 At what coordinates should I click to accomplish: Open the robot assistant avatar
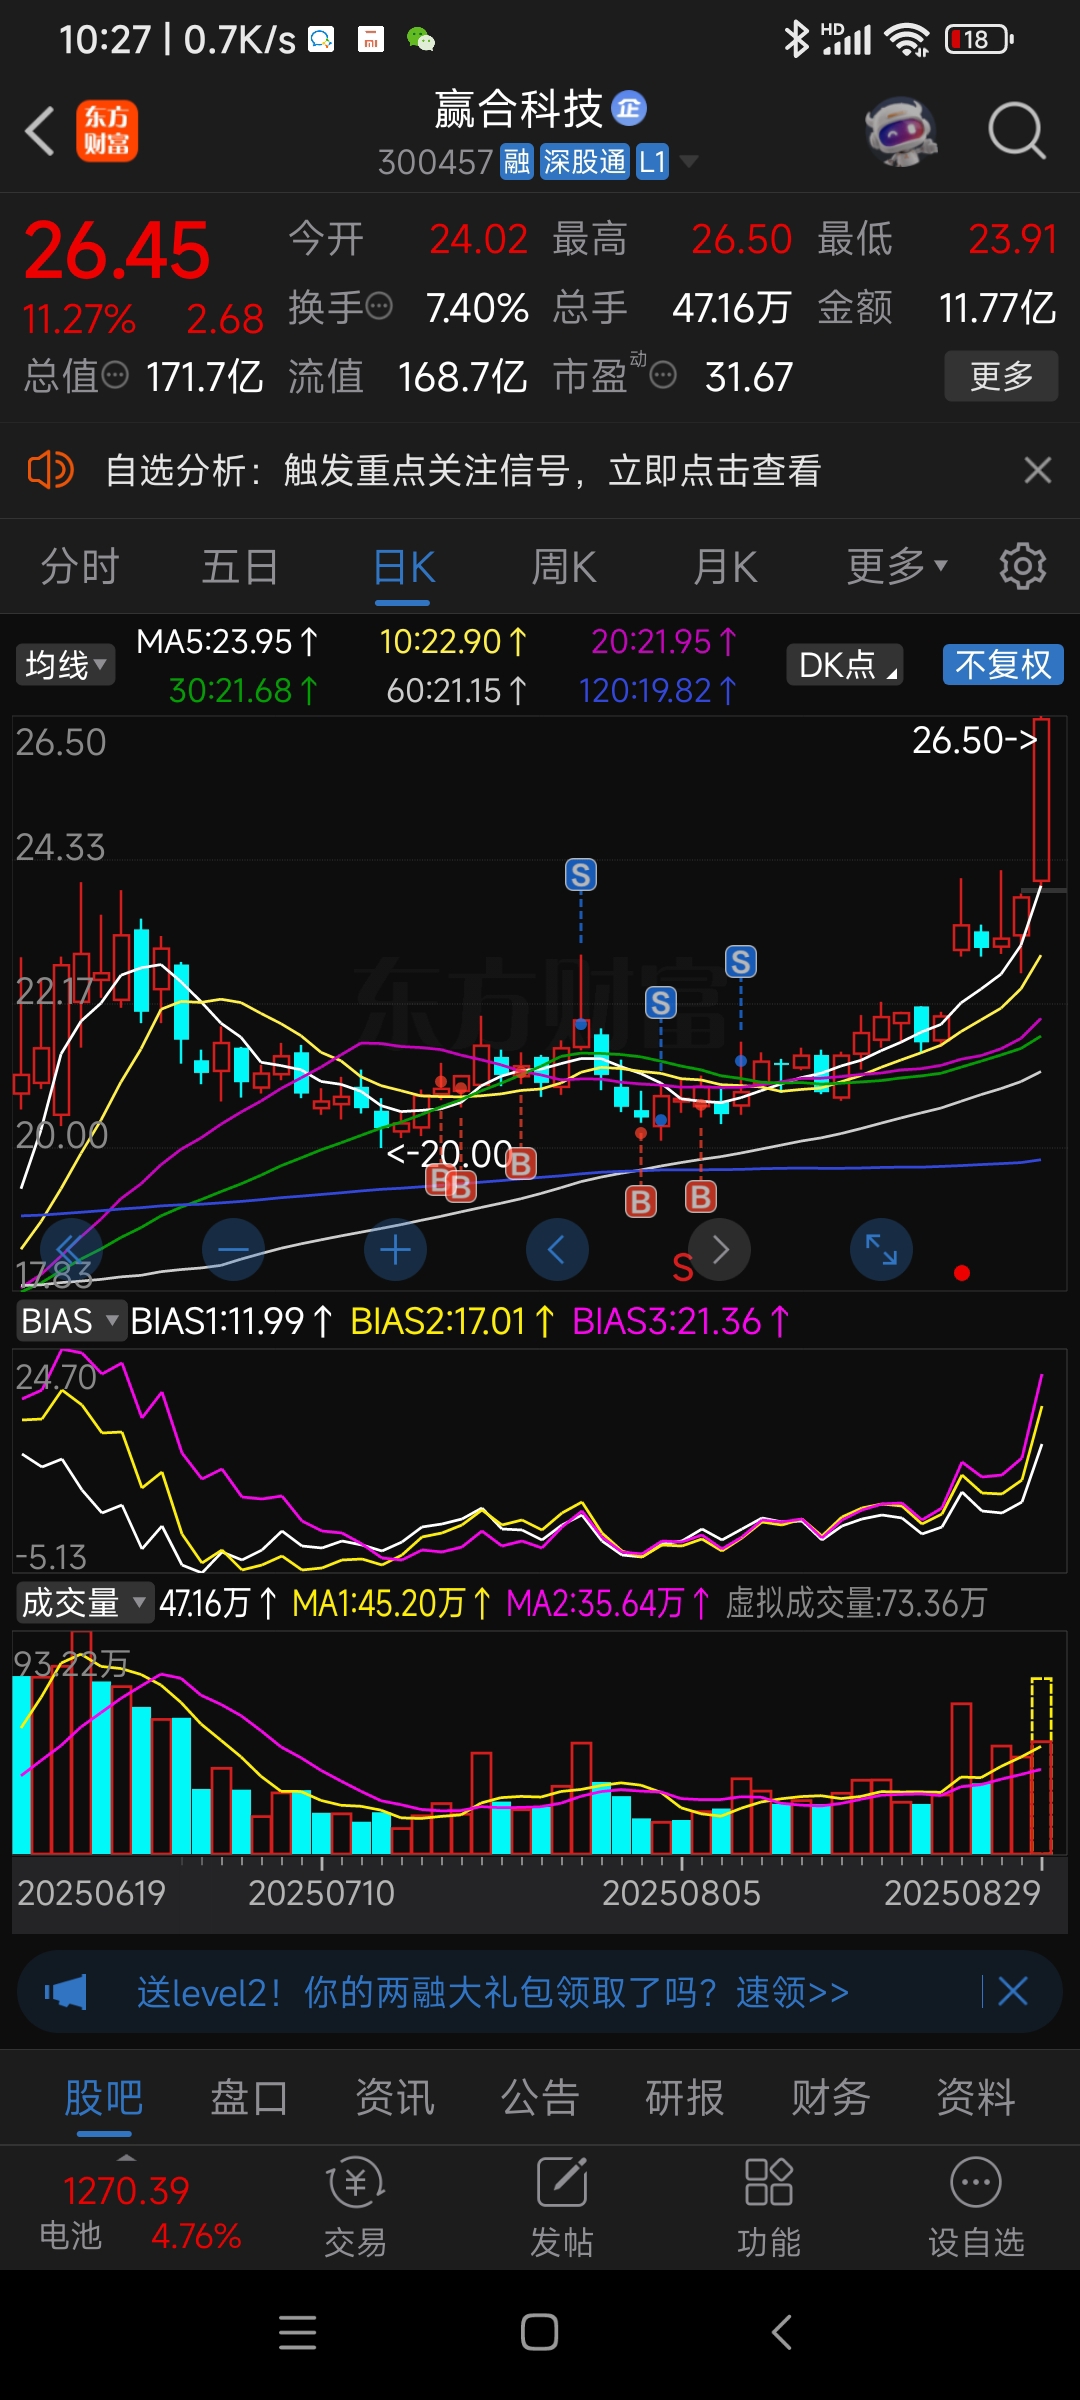click(x=901, y=131)
